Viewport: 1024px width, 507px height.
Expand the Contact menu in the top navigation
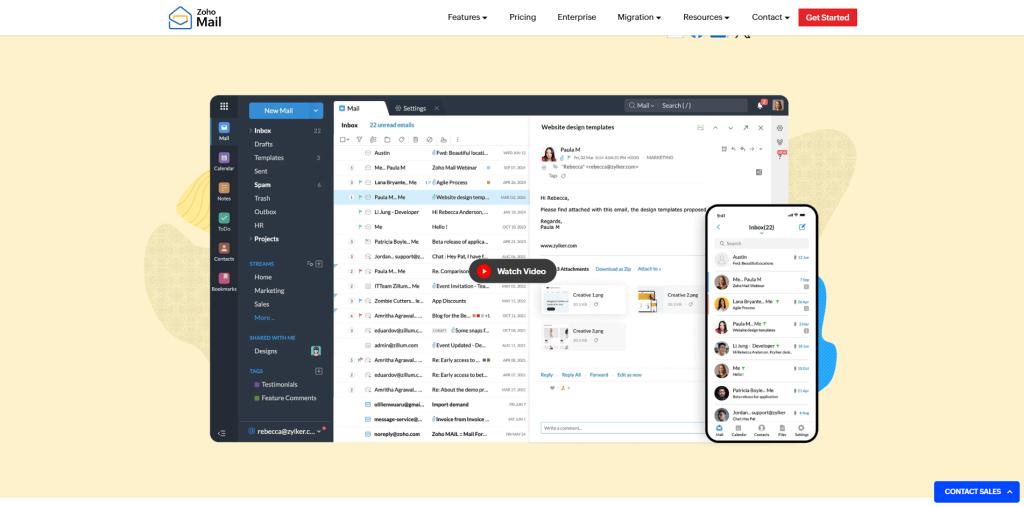coord(771,18)
